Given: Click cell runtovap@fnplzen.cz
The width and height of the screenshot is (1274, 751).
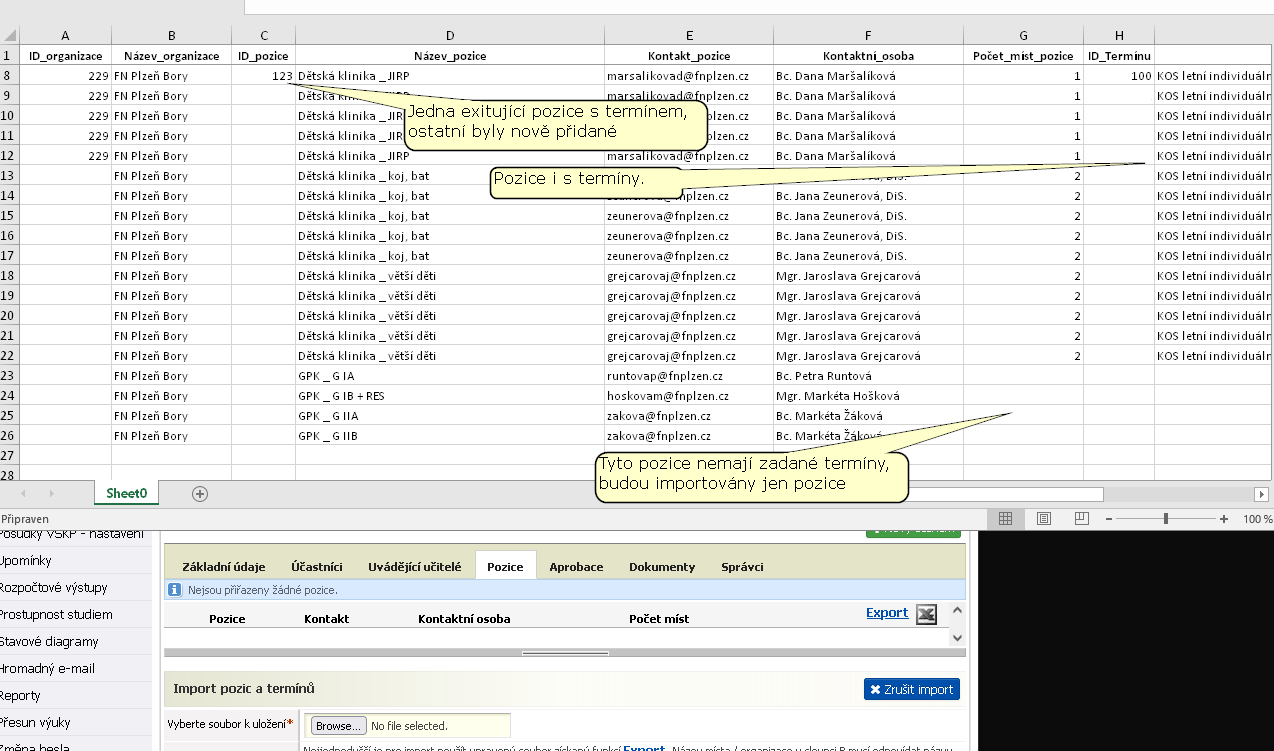Looking at the screenshot, I should [689, 375].
